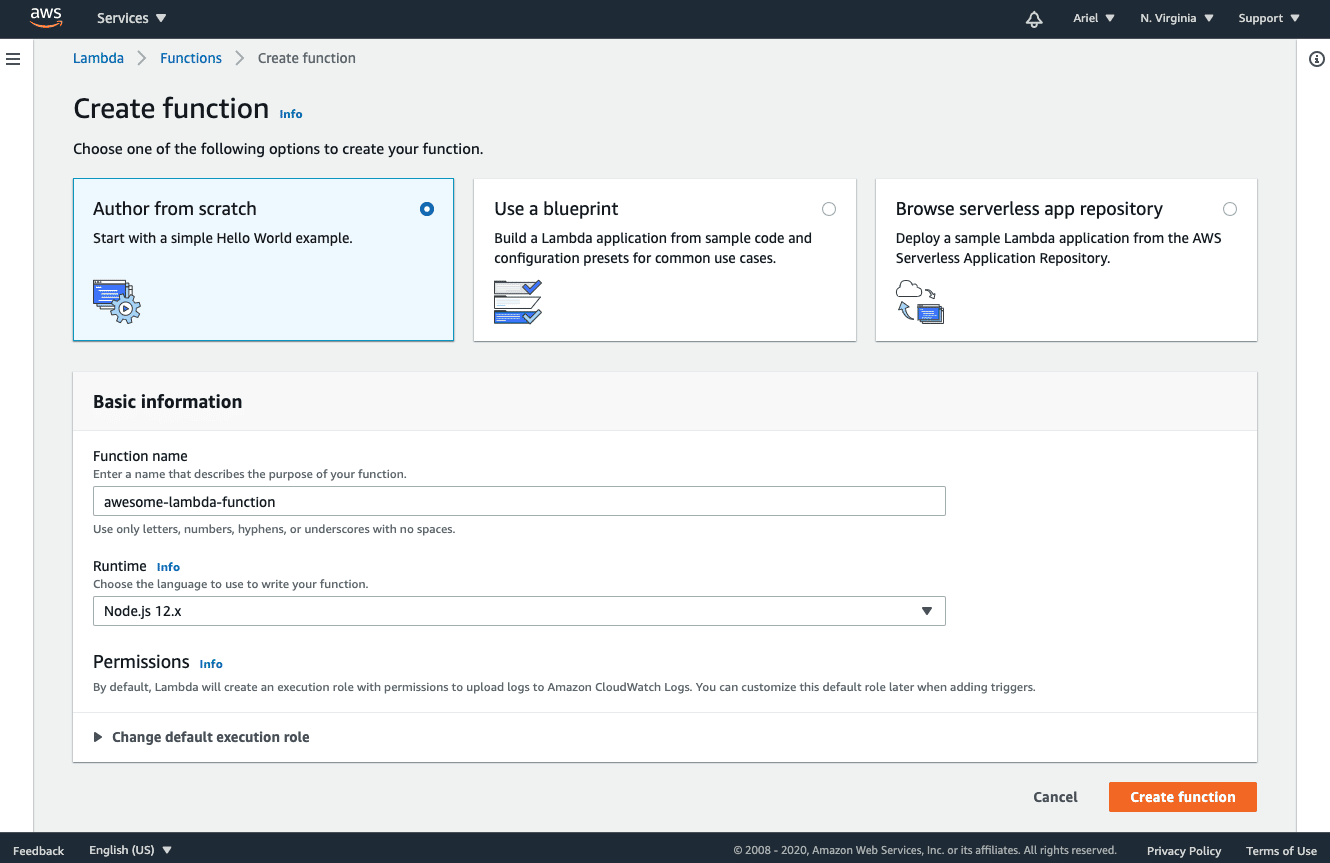Click Info link next to Permissions

[x=211, y=664]
